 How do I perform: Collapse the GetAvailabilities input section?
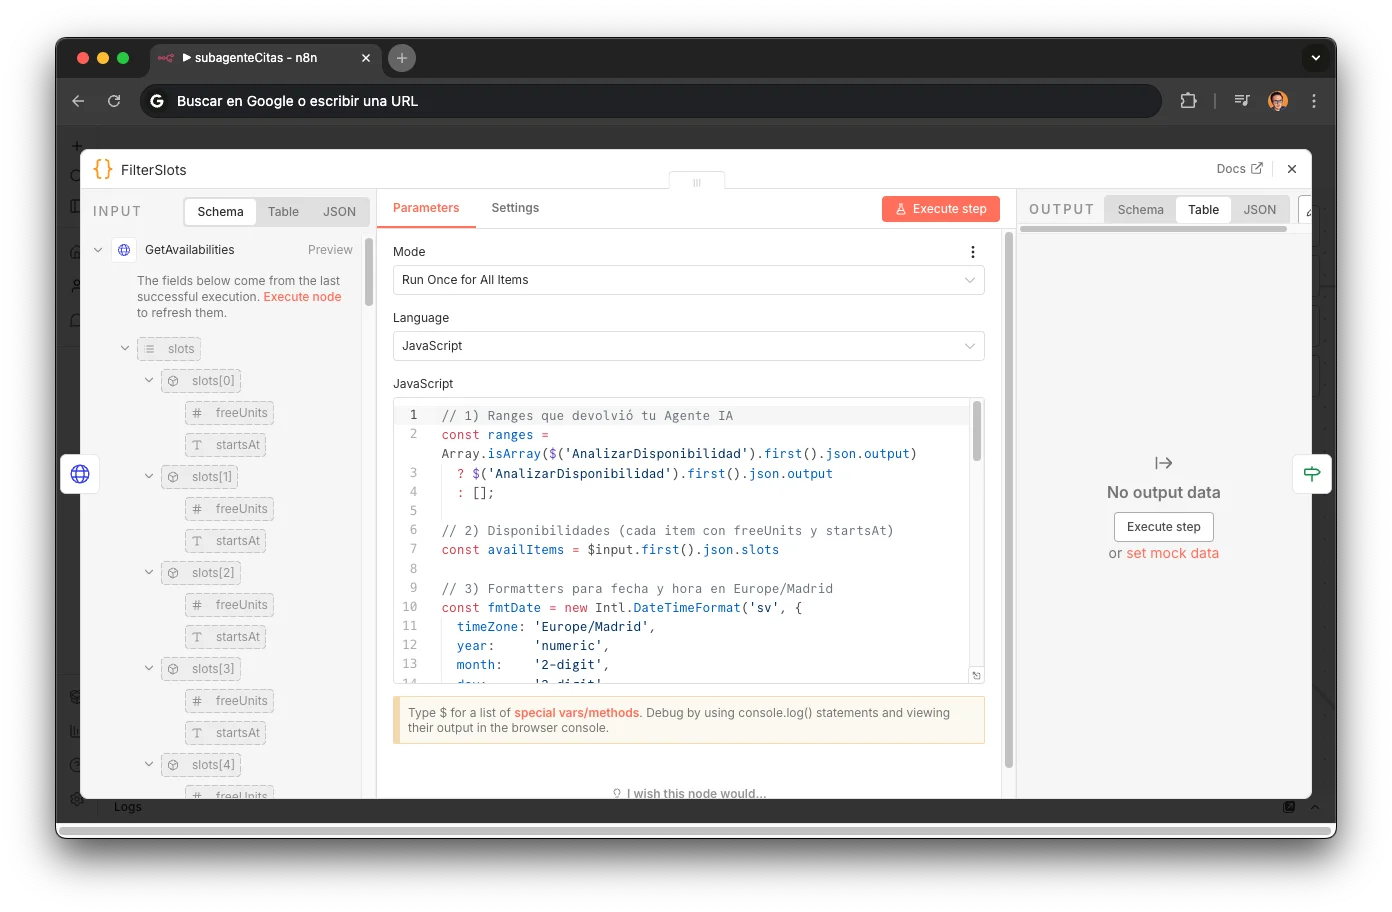[98, 250]
